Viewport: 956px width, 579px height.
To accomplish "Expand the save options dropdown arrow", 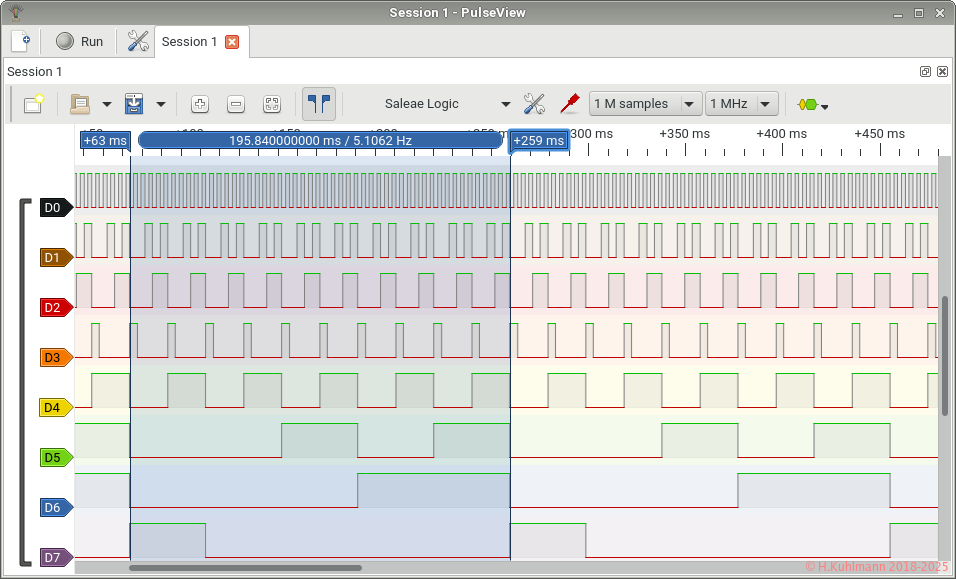I will click(160, 105).
